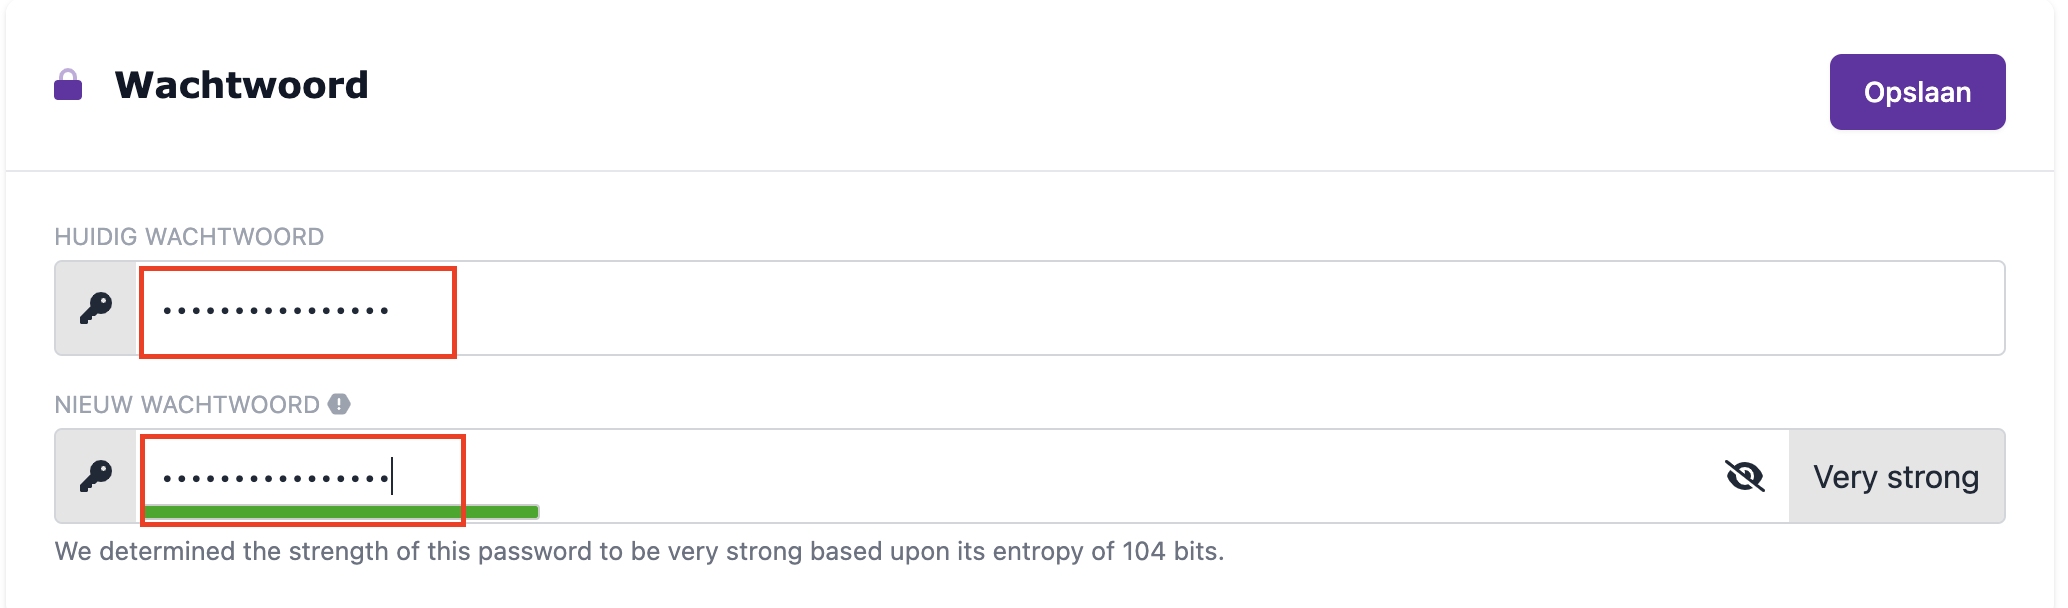2068x608 pixels.
Task: Click the Very strong strength badge
Action: (x=1896, y=477)
